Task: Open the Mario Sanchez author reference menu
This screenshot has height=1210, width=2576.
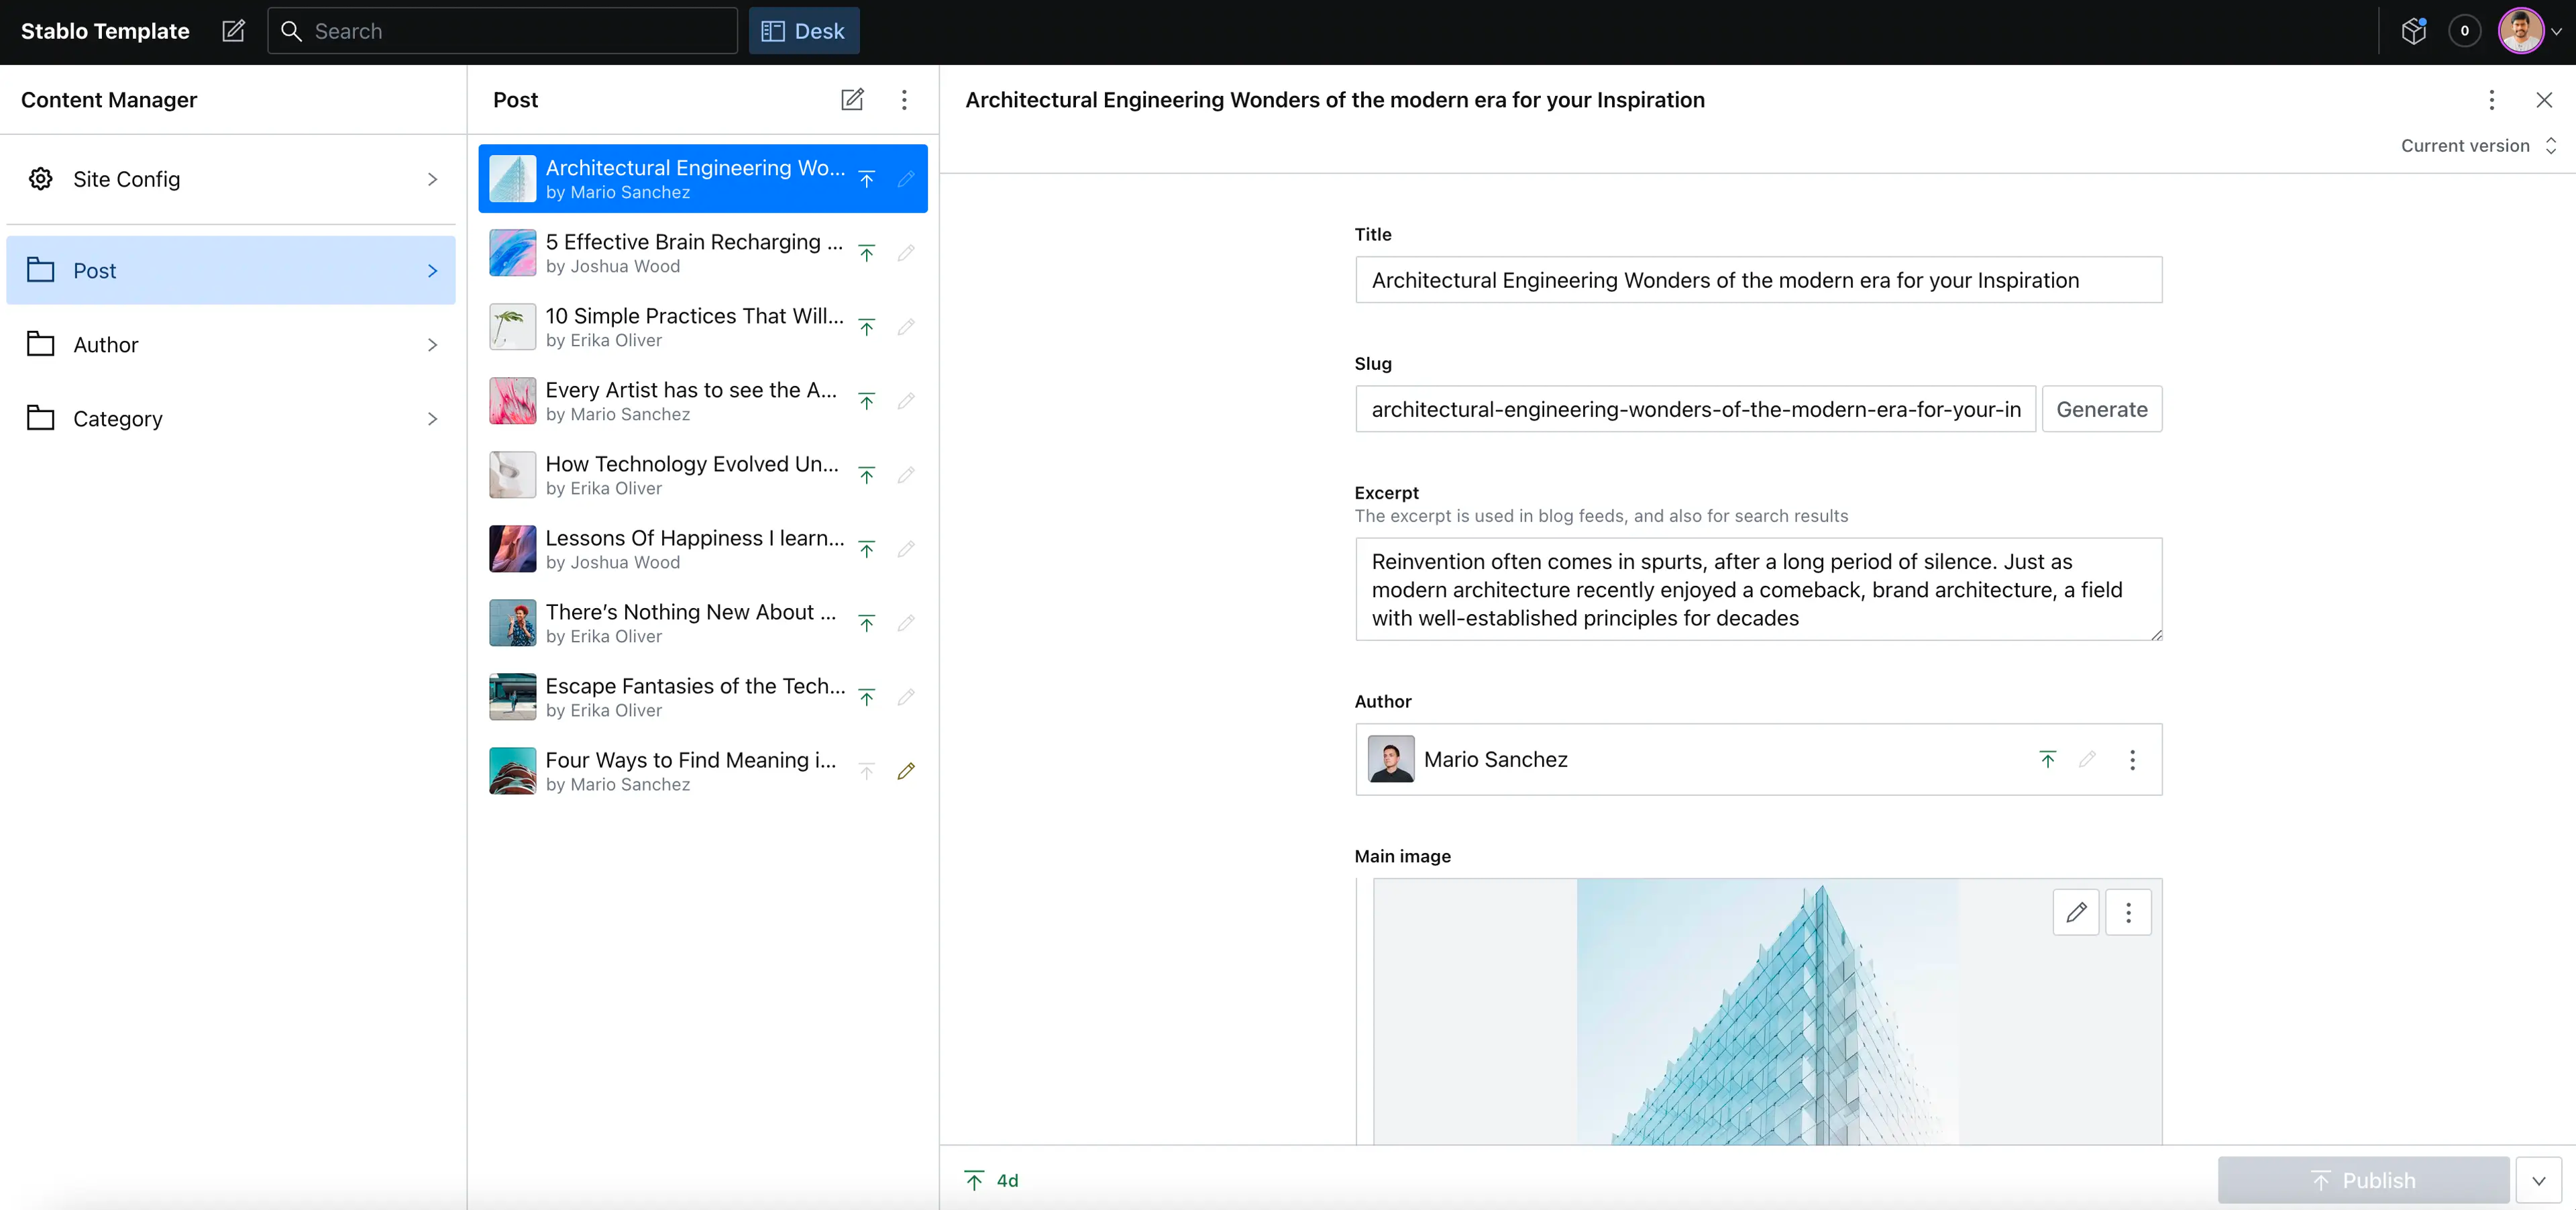Action: click(2132, 760)
